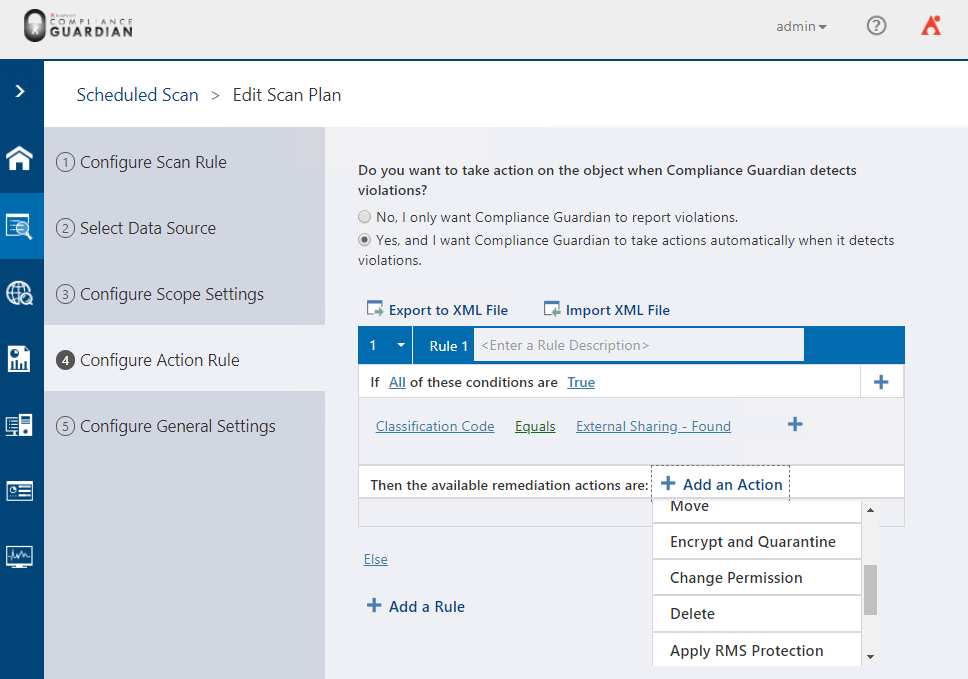Click the help question mark icon
This screenshot has width=968, height=679.
[x=876, y=26]
